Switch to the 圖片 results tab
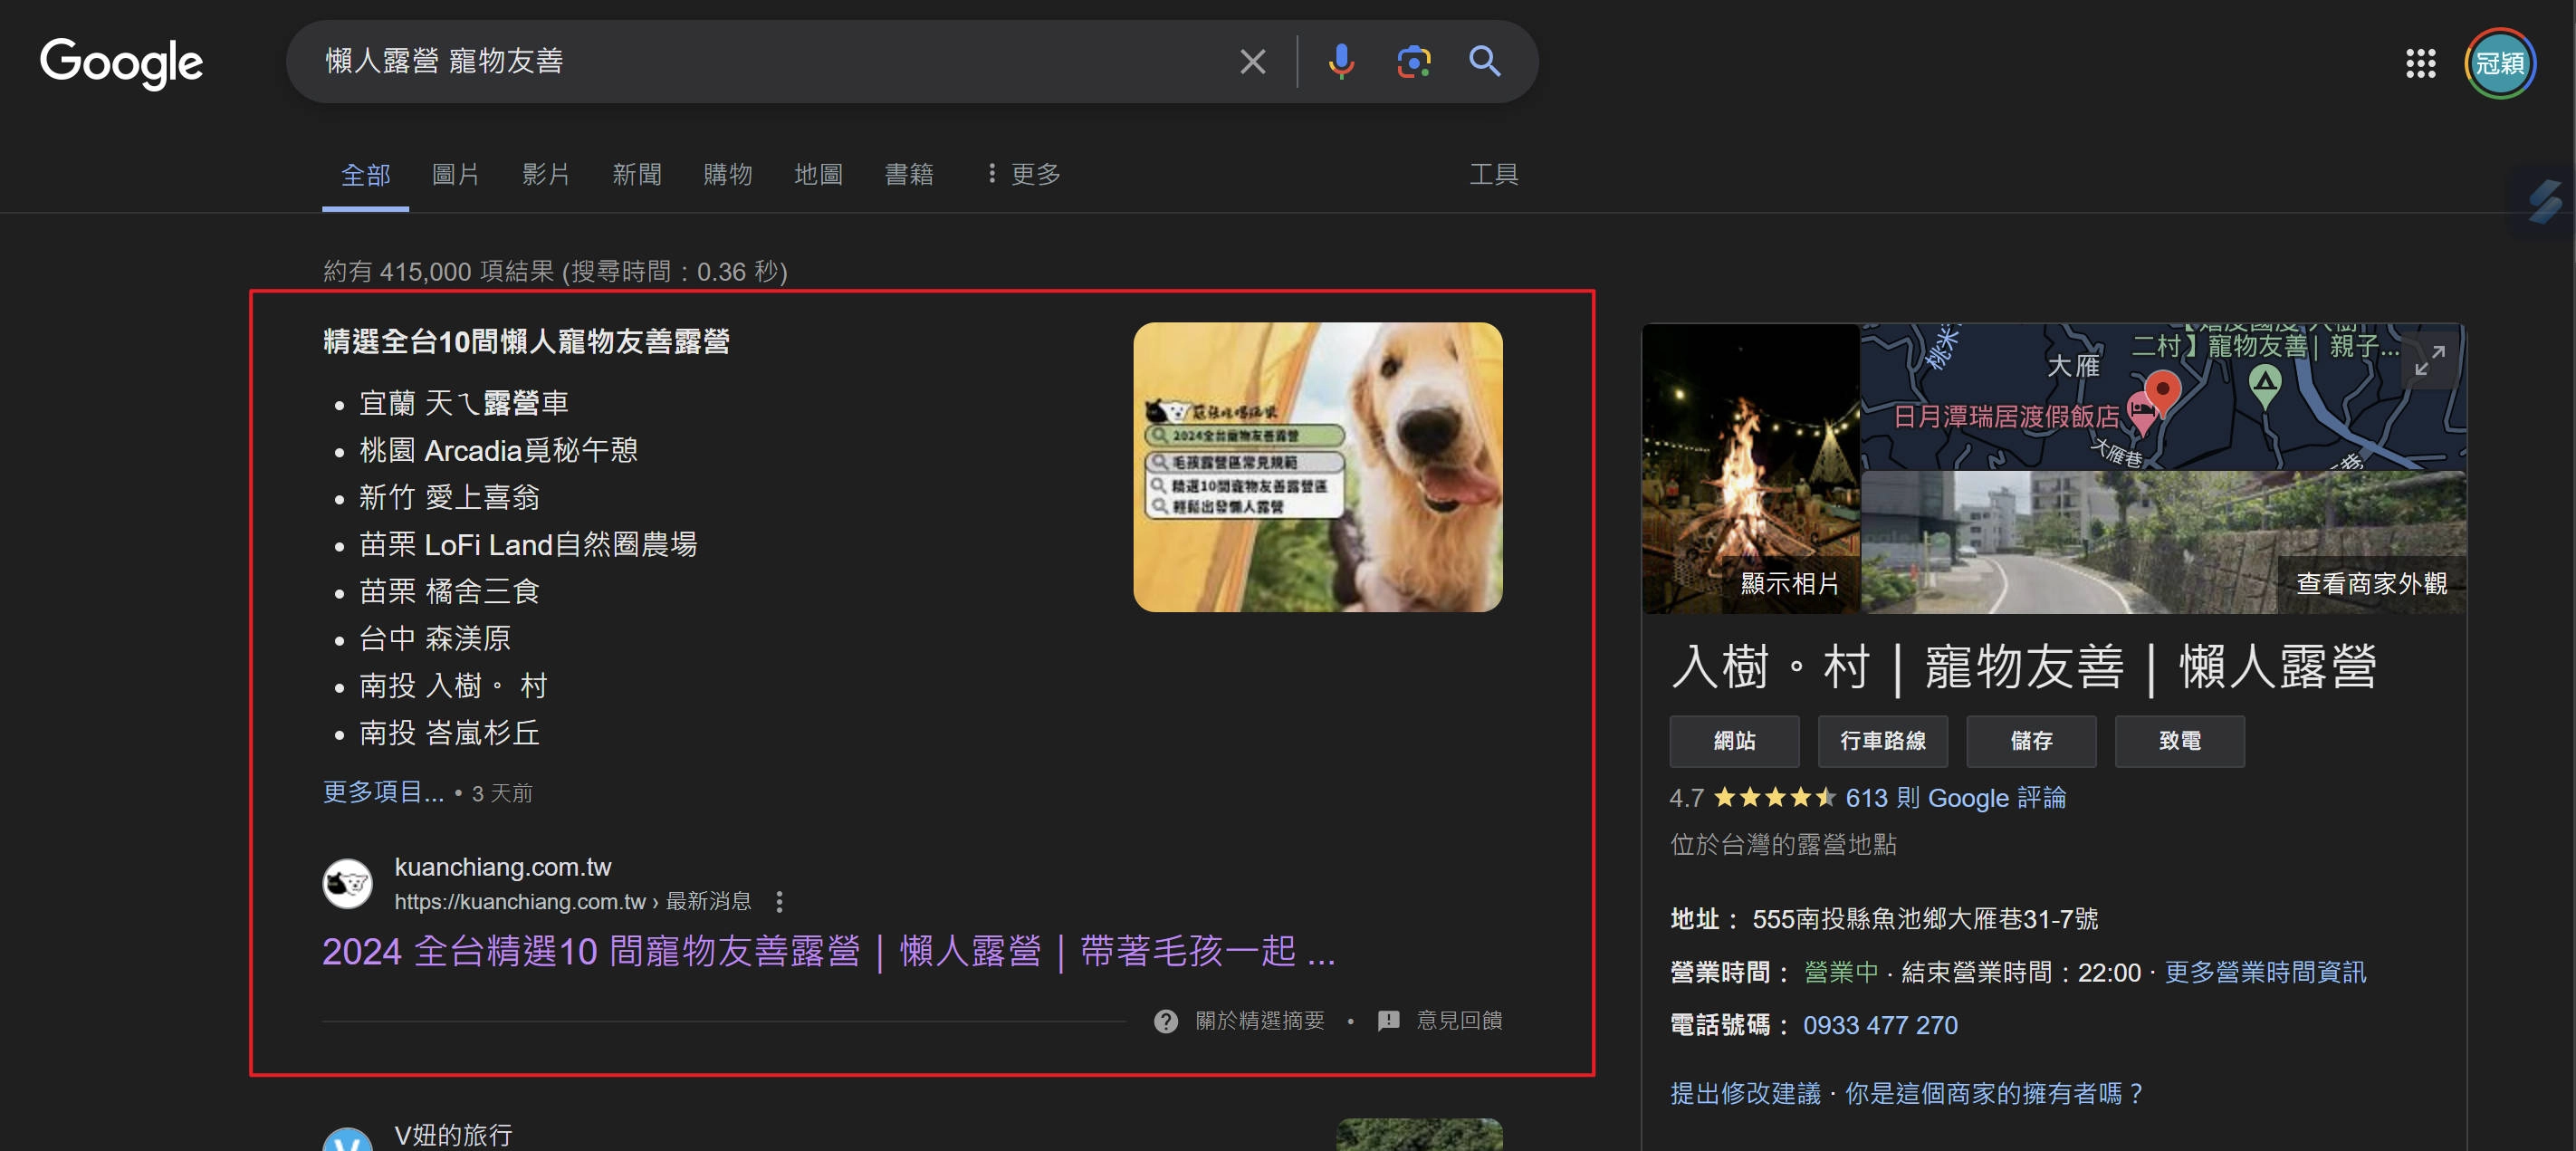Screen dimensions: 2576x1151 (x=456, y=174)
